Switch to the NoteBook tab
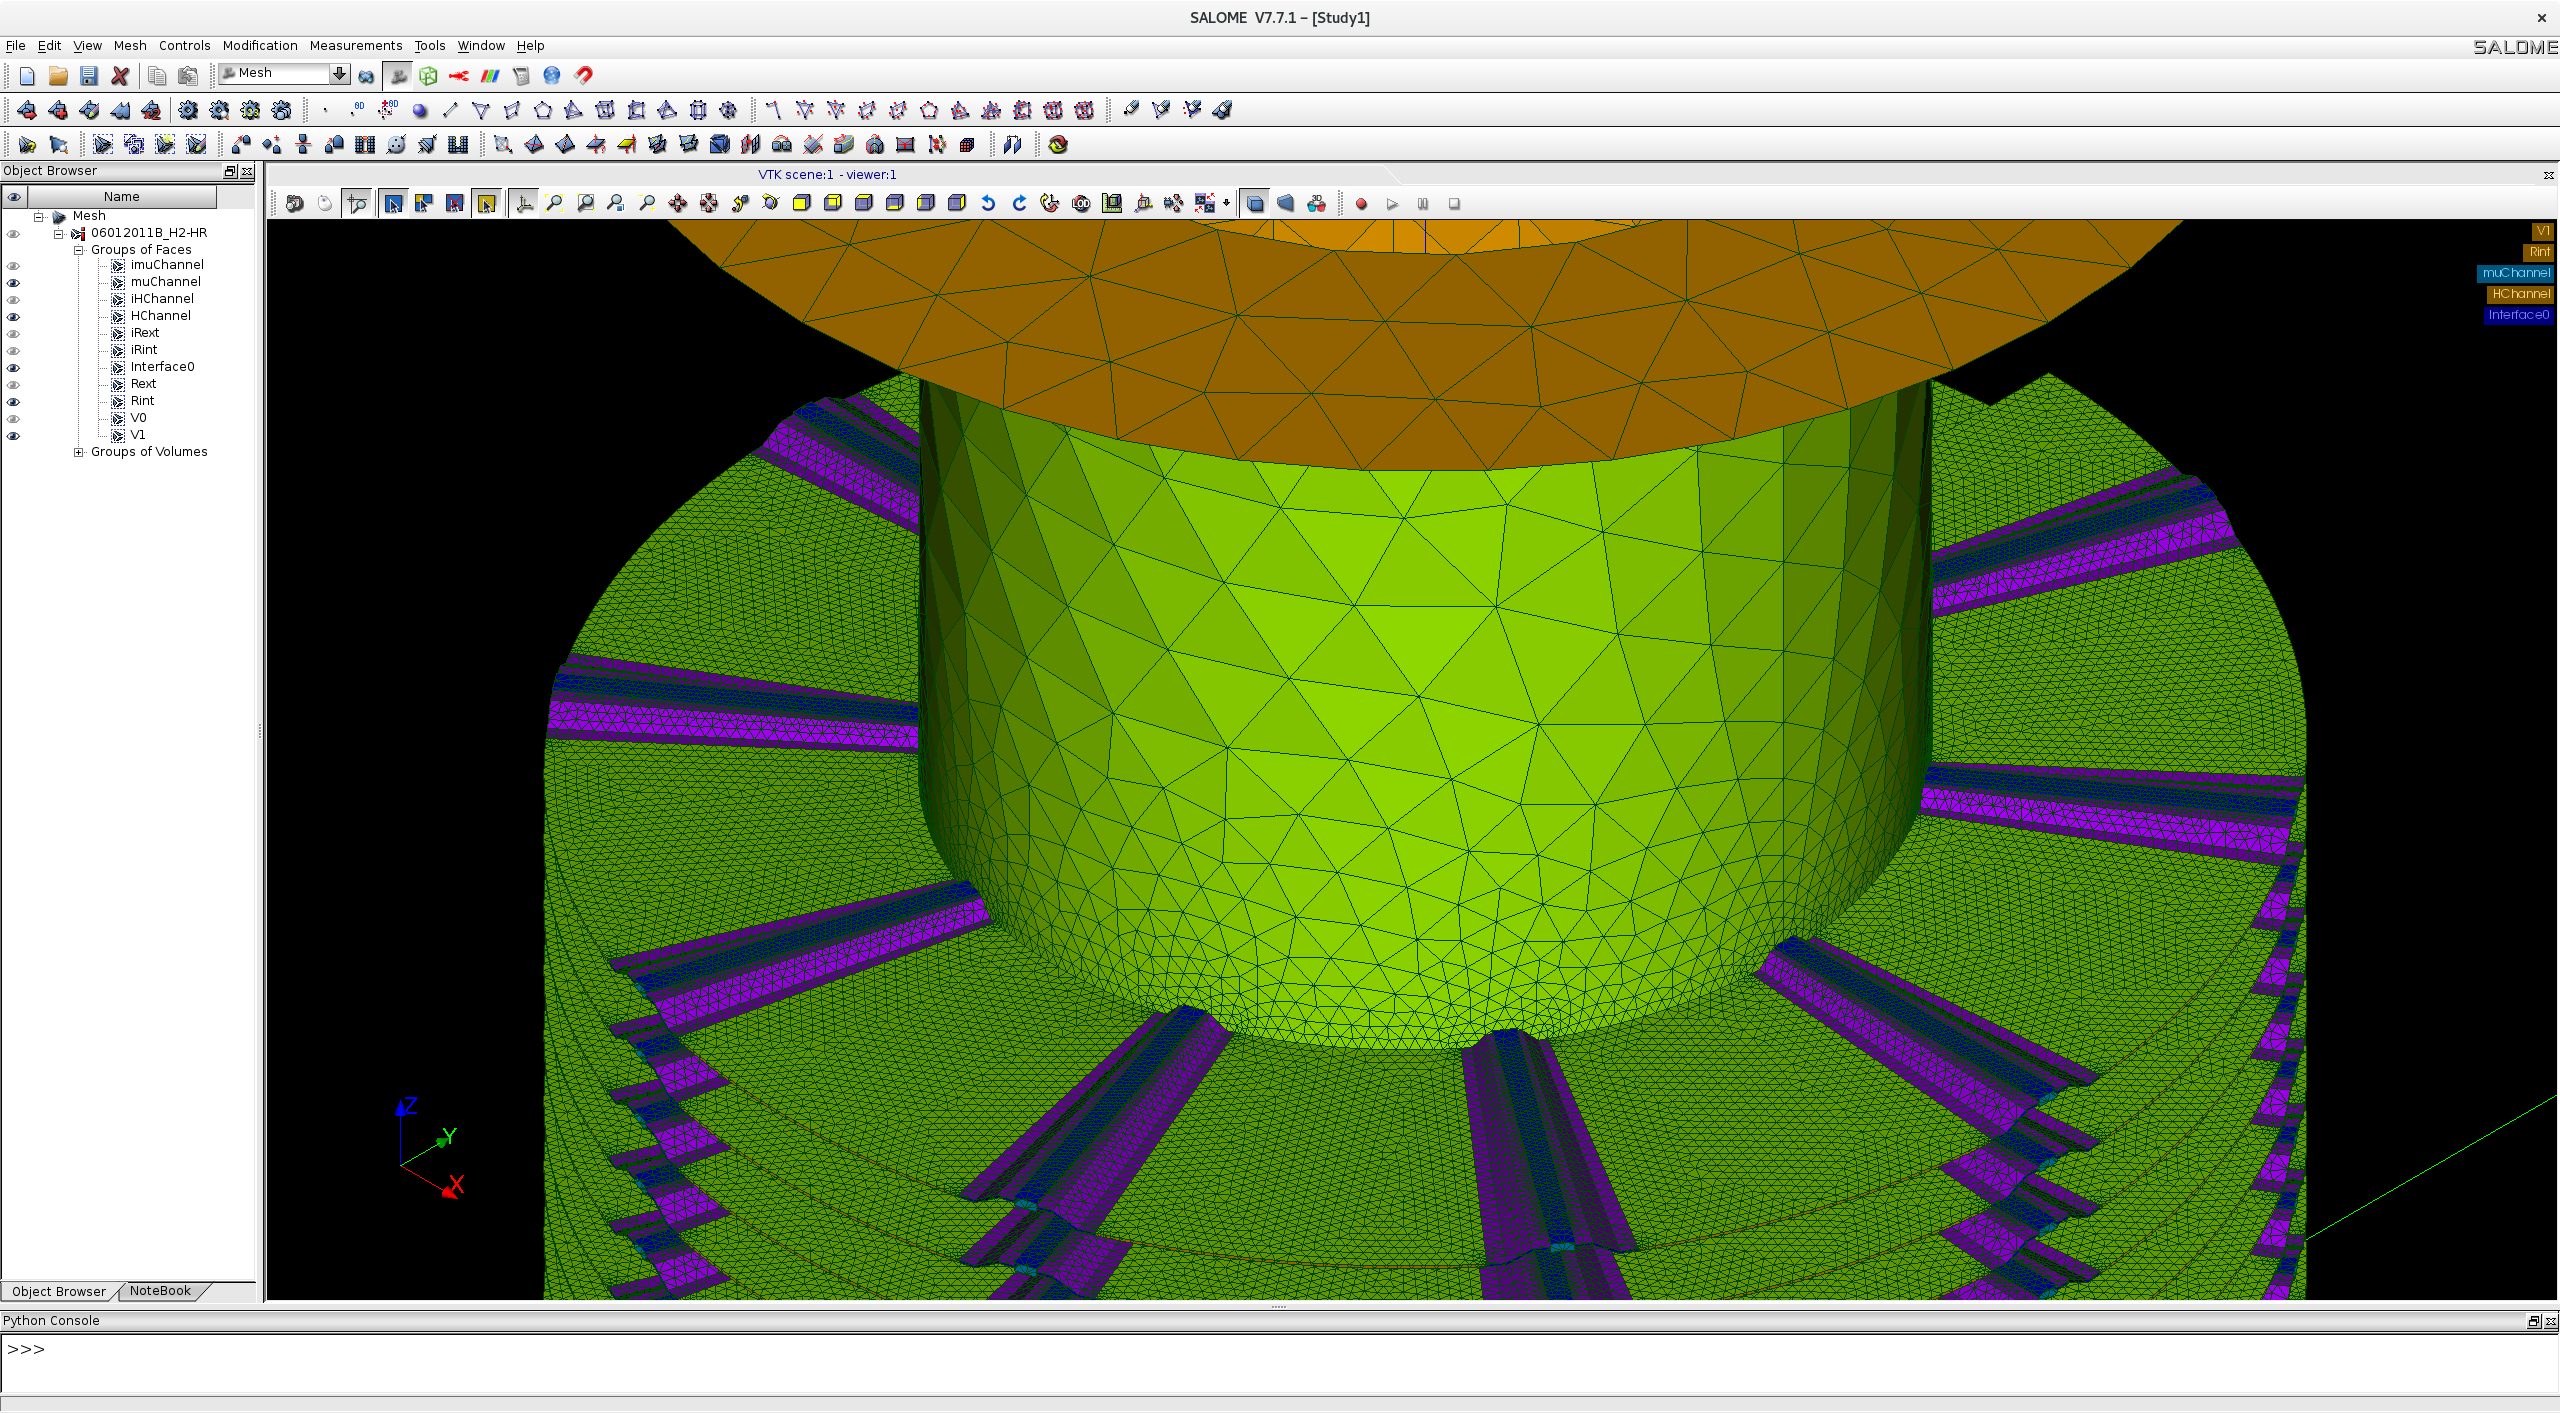The height and width of the screenshot is (1413, 2560). click(x=160, y=1291)
